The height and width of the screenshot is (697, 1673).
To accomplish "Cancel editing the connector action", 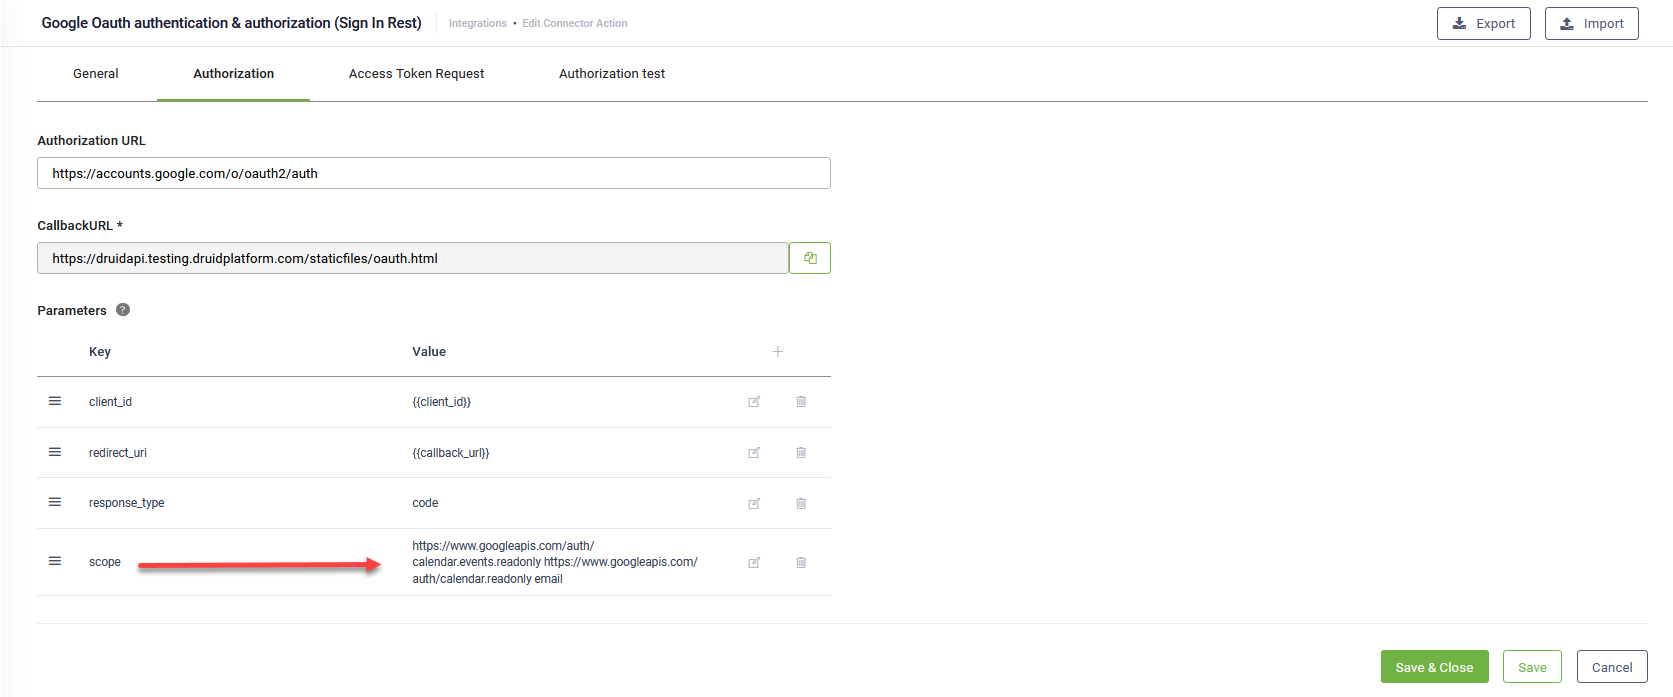I will tap(1612, 667).
